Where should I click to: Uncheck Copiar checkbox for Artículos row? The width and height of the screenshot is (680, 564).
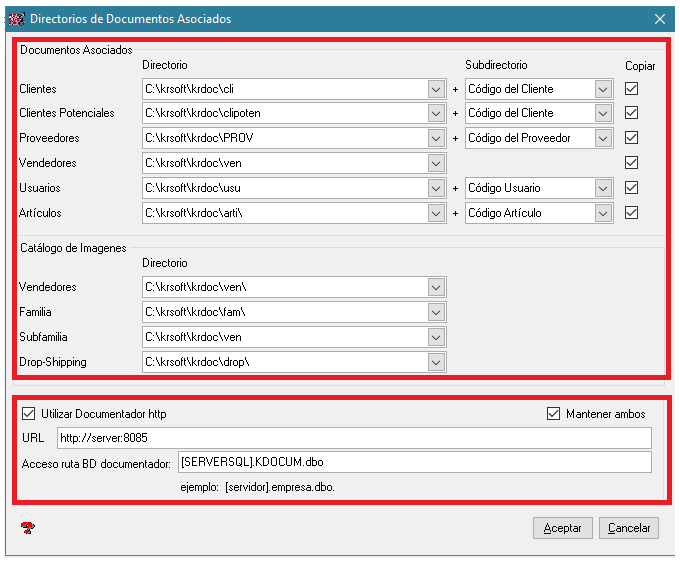pyautogui.click(x=631, y=212)
